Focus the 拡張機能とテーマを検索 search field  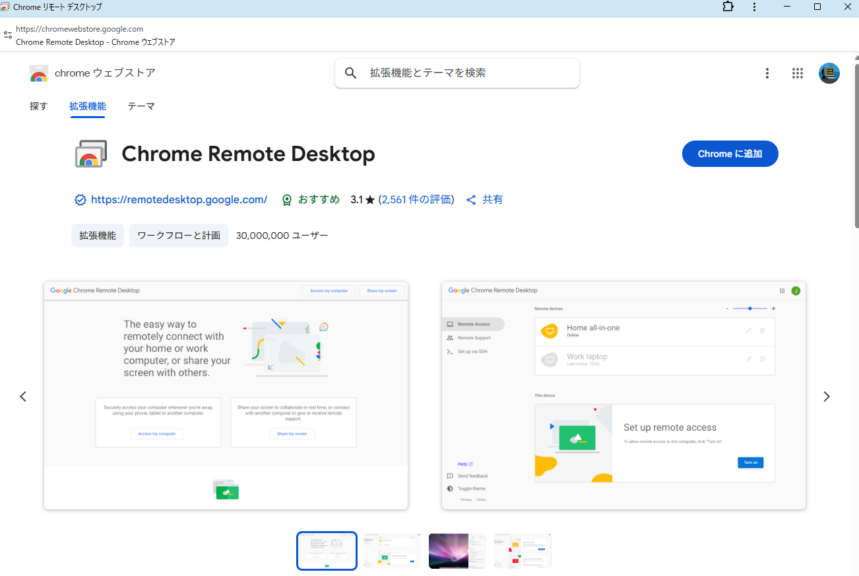click(x=457, y=73)
